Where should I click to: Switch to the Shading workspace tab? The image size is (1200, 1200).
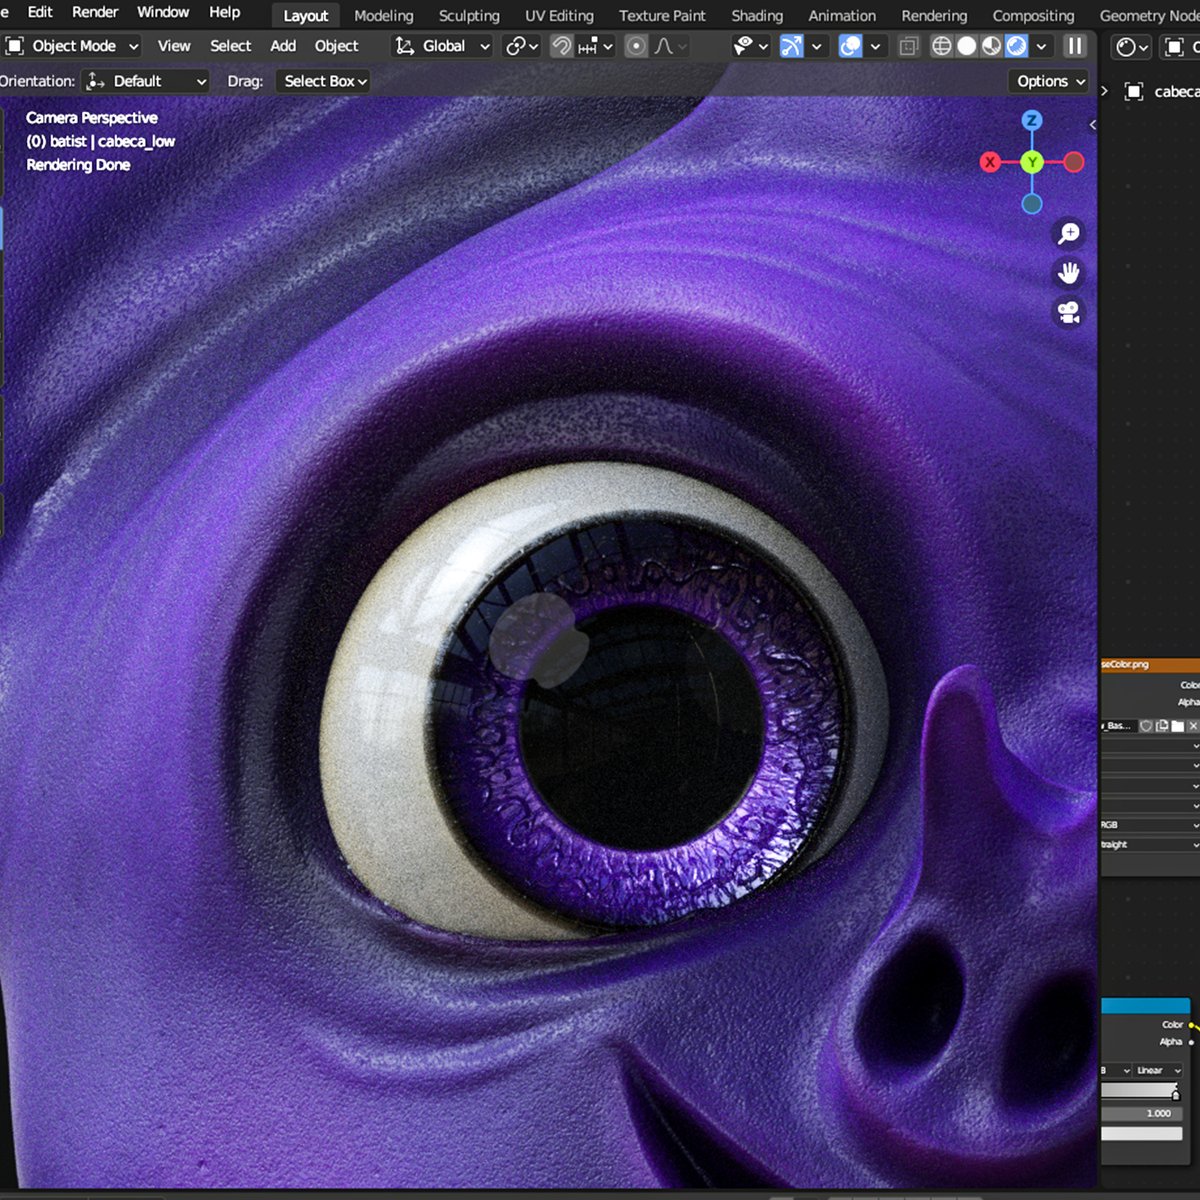757,16
